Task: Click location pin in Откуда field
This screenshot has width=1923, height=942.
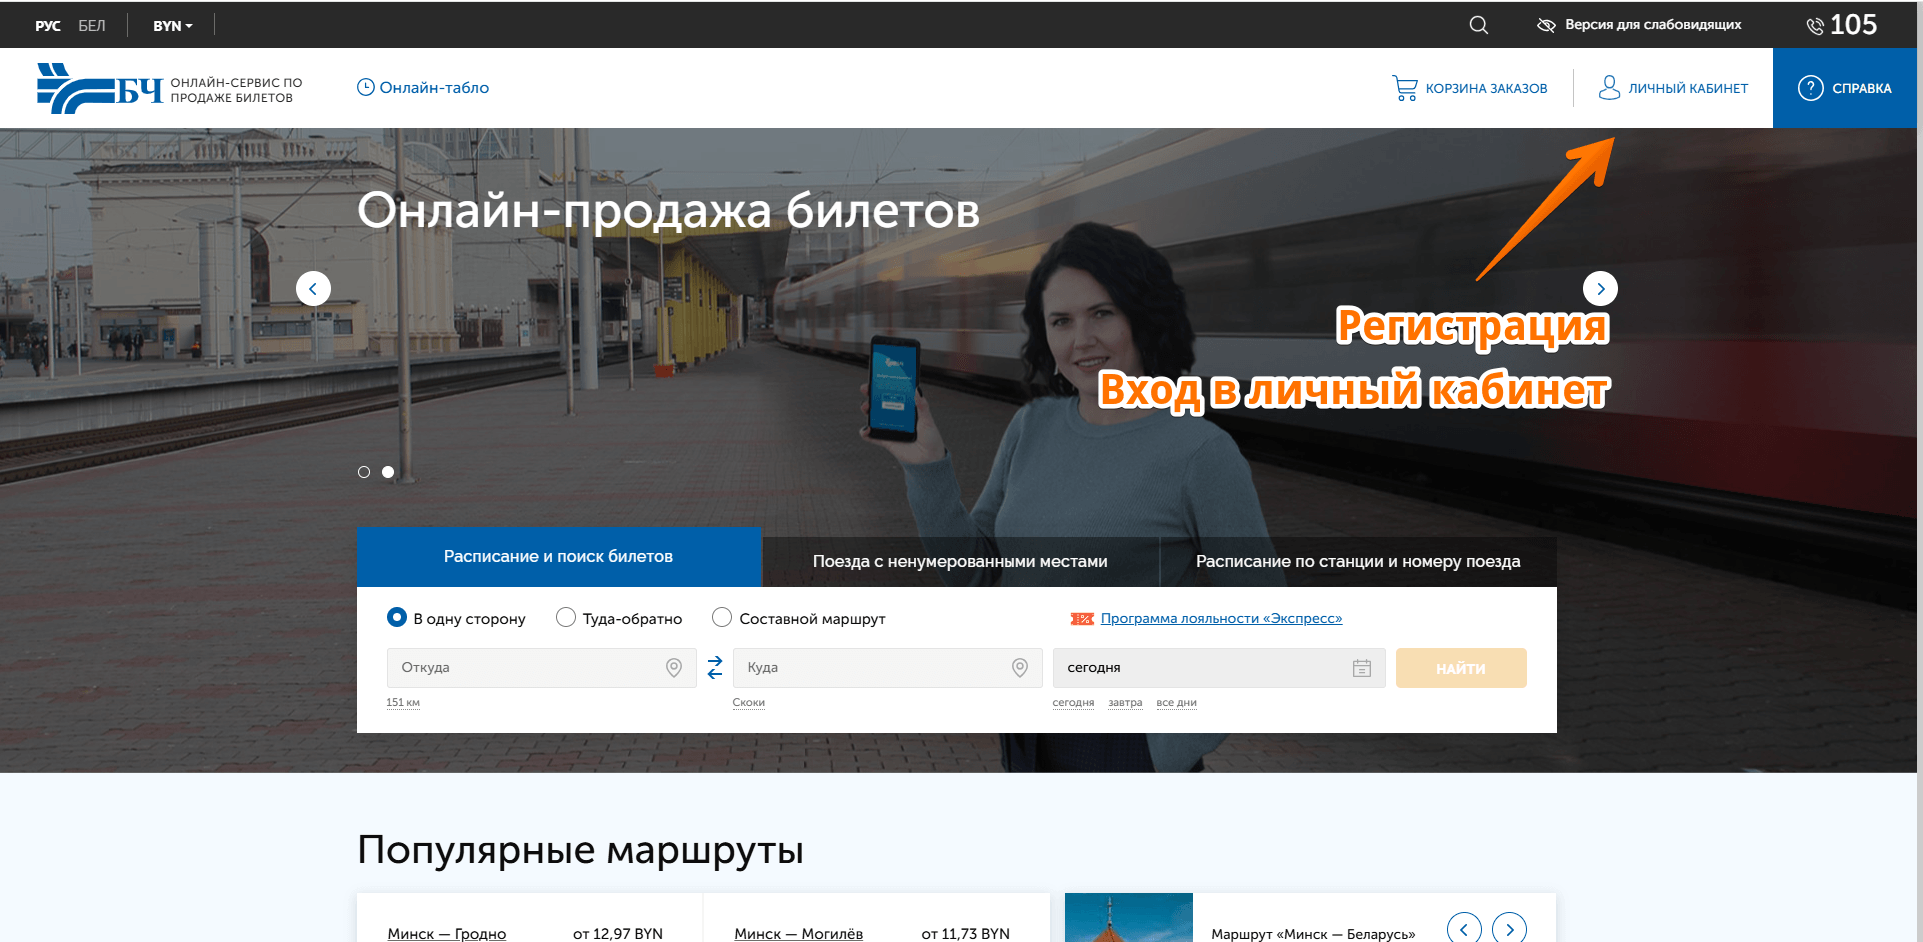Action: pyautogui.click(x=674, y=668)
